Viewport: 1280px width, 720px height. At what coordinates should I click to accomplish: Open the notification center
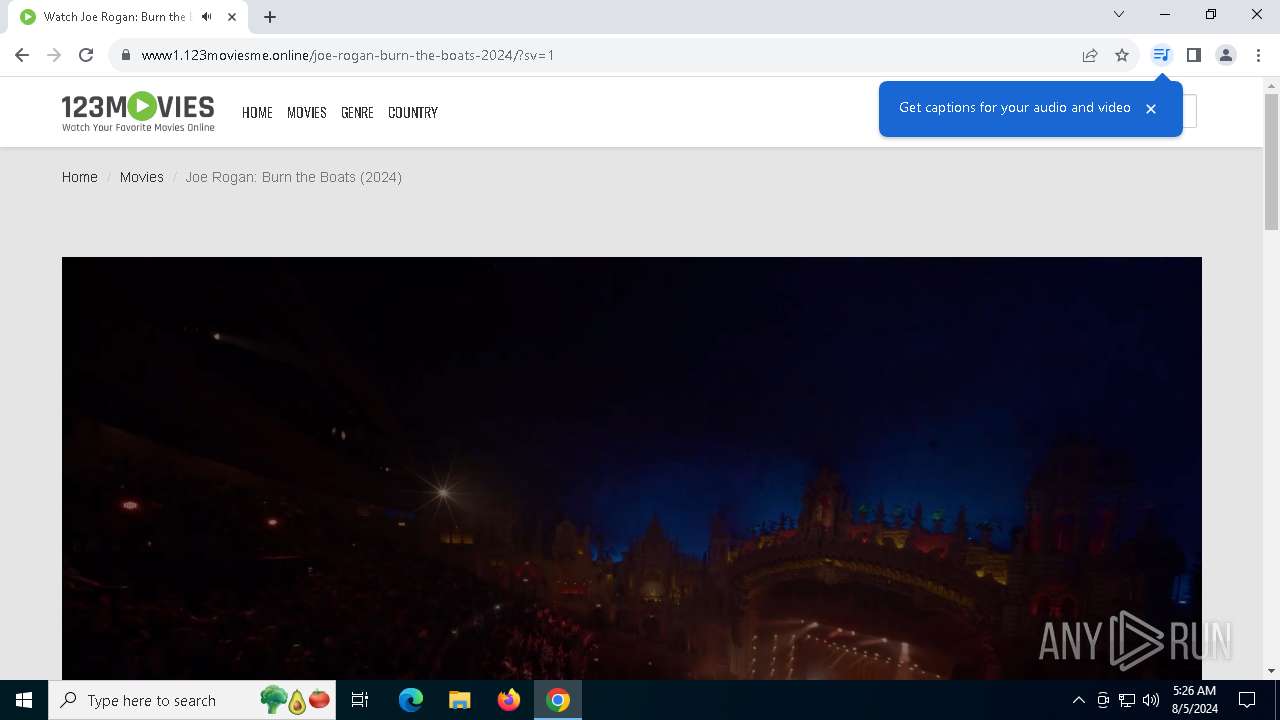click(x=1247, y=700)
